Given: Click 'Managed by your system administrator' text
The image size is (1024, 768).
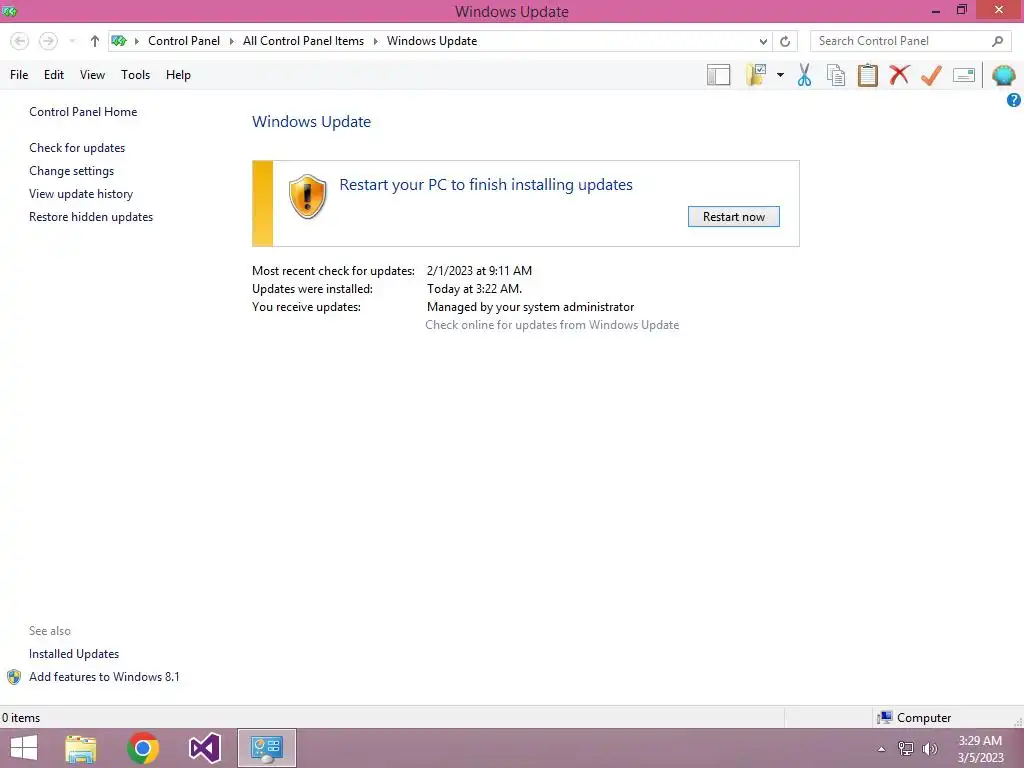Looking at the screenshot, I should [530, 307].
